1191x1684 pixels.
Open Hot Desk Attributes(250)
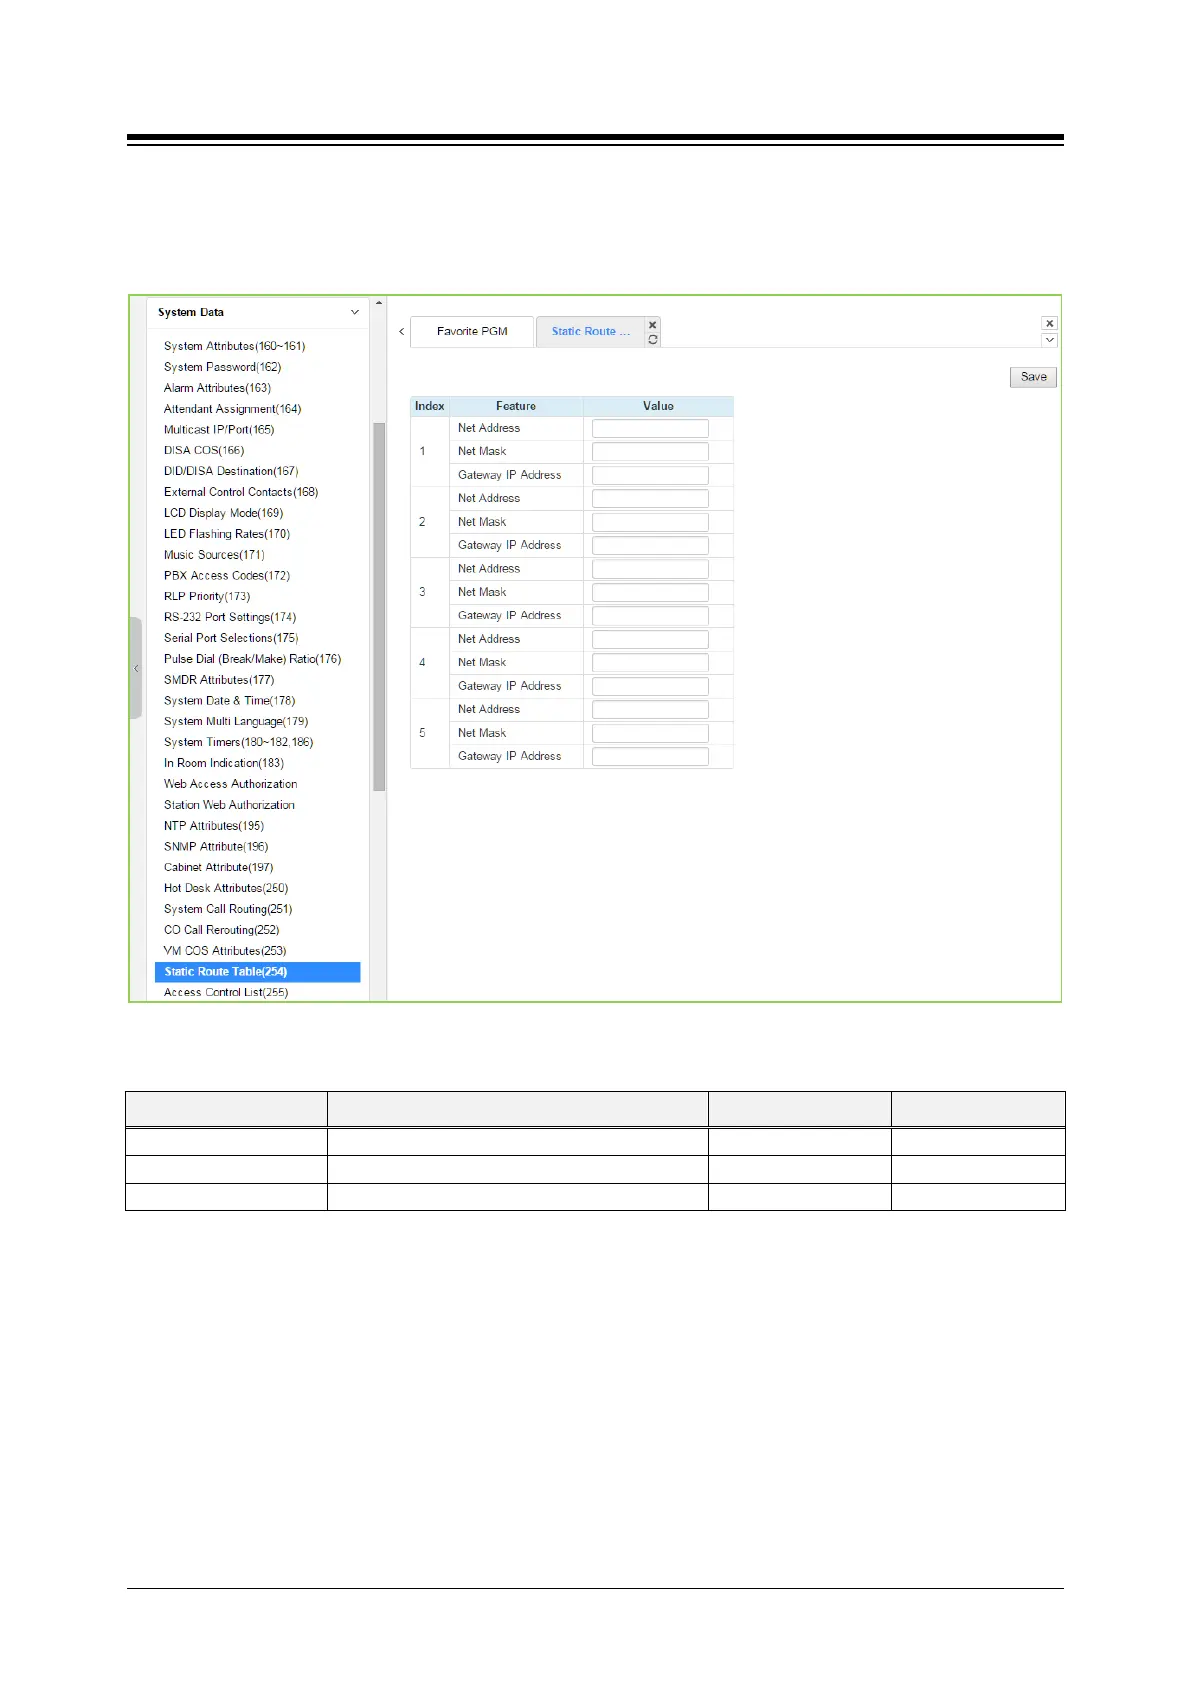pyautogui.click(x=226, y=888)
